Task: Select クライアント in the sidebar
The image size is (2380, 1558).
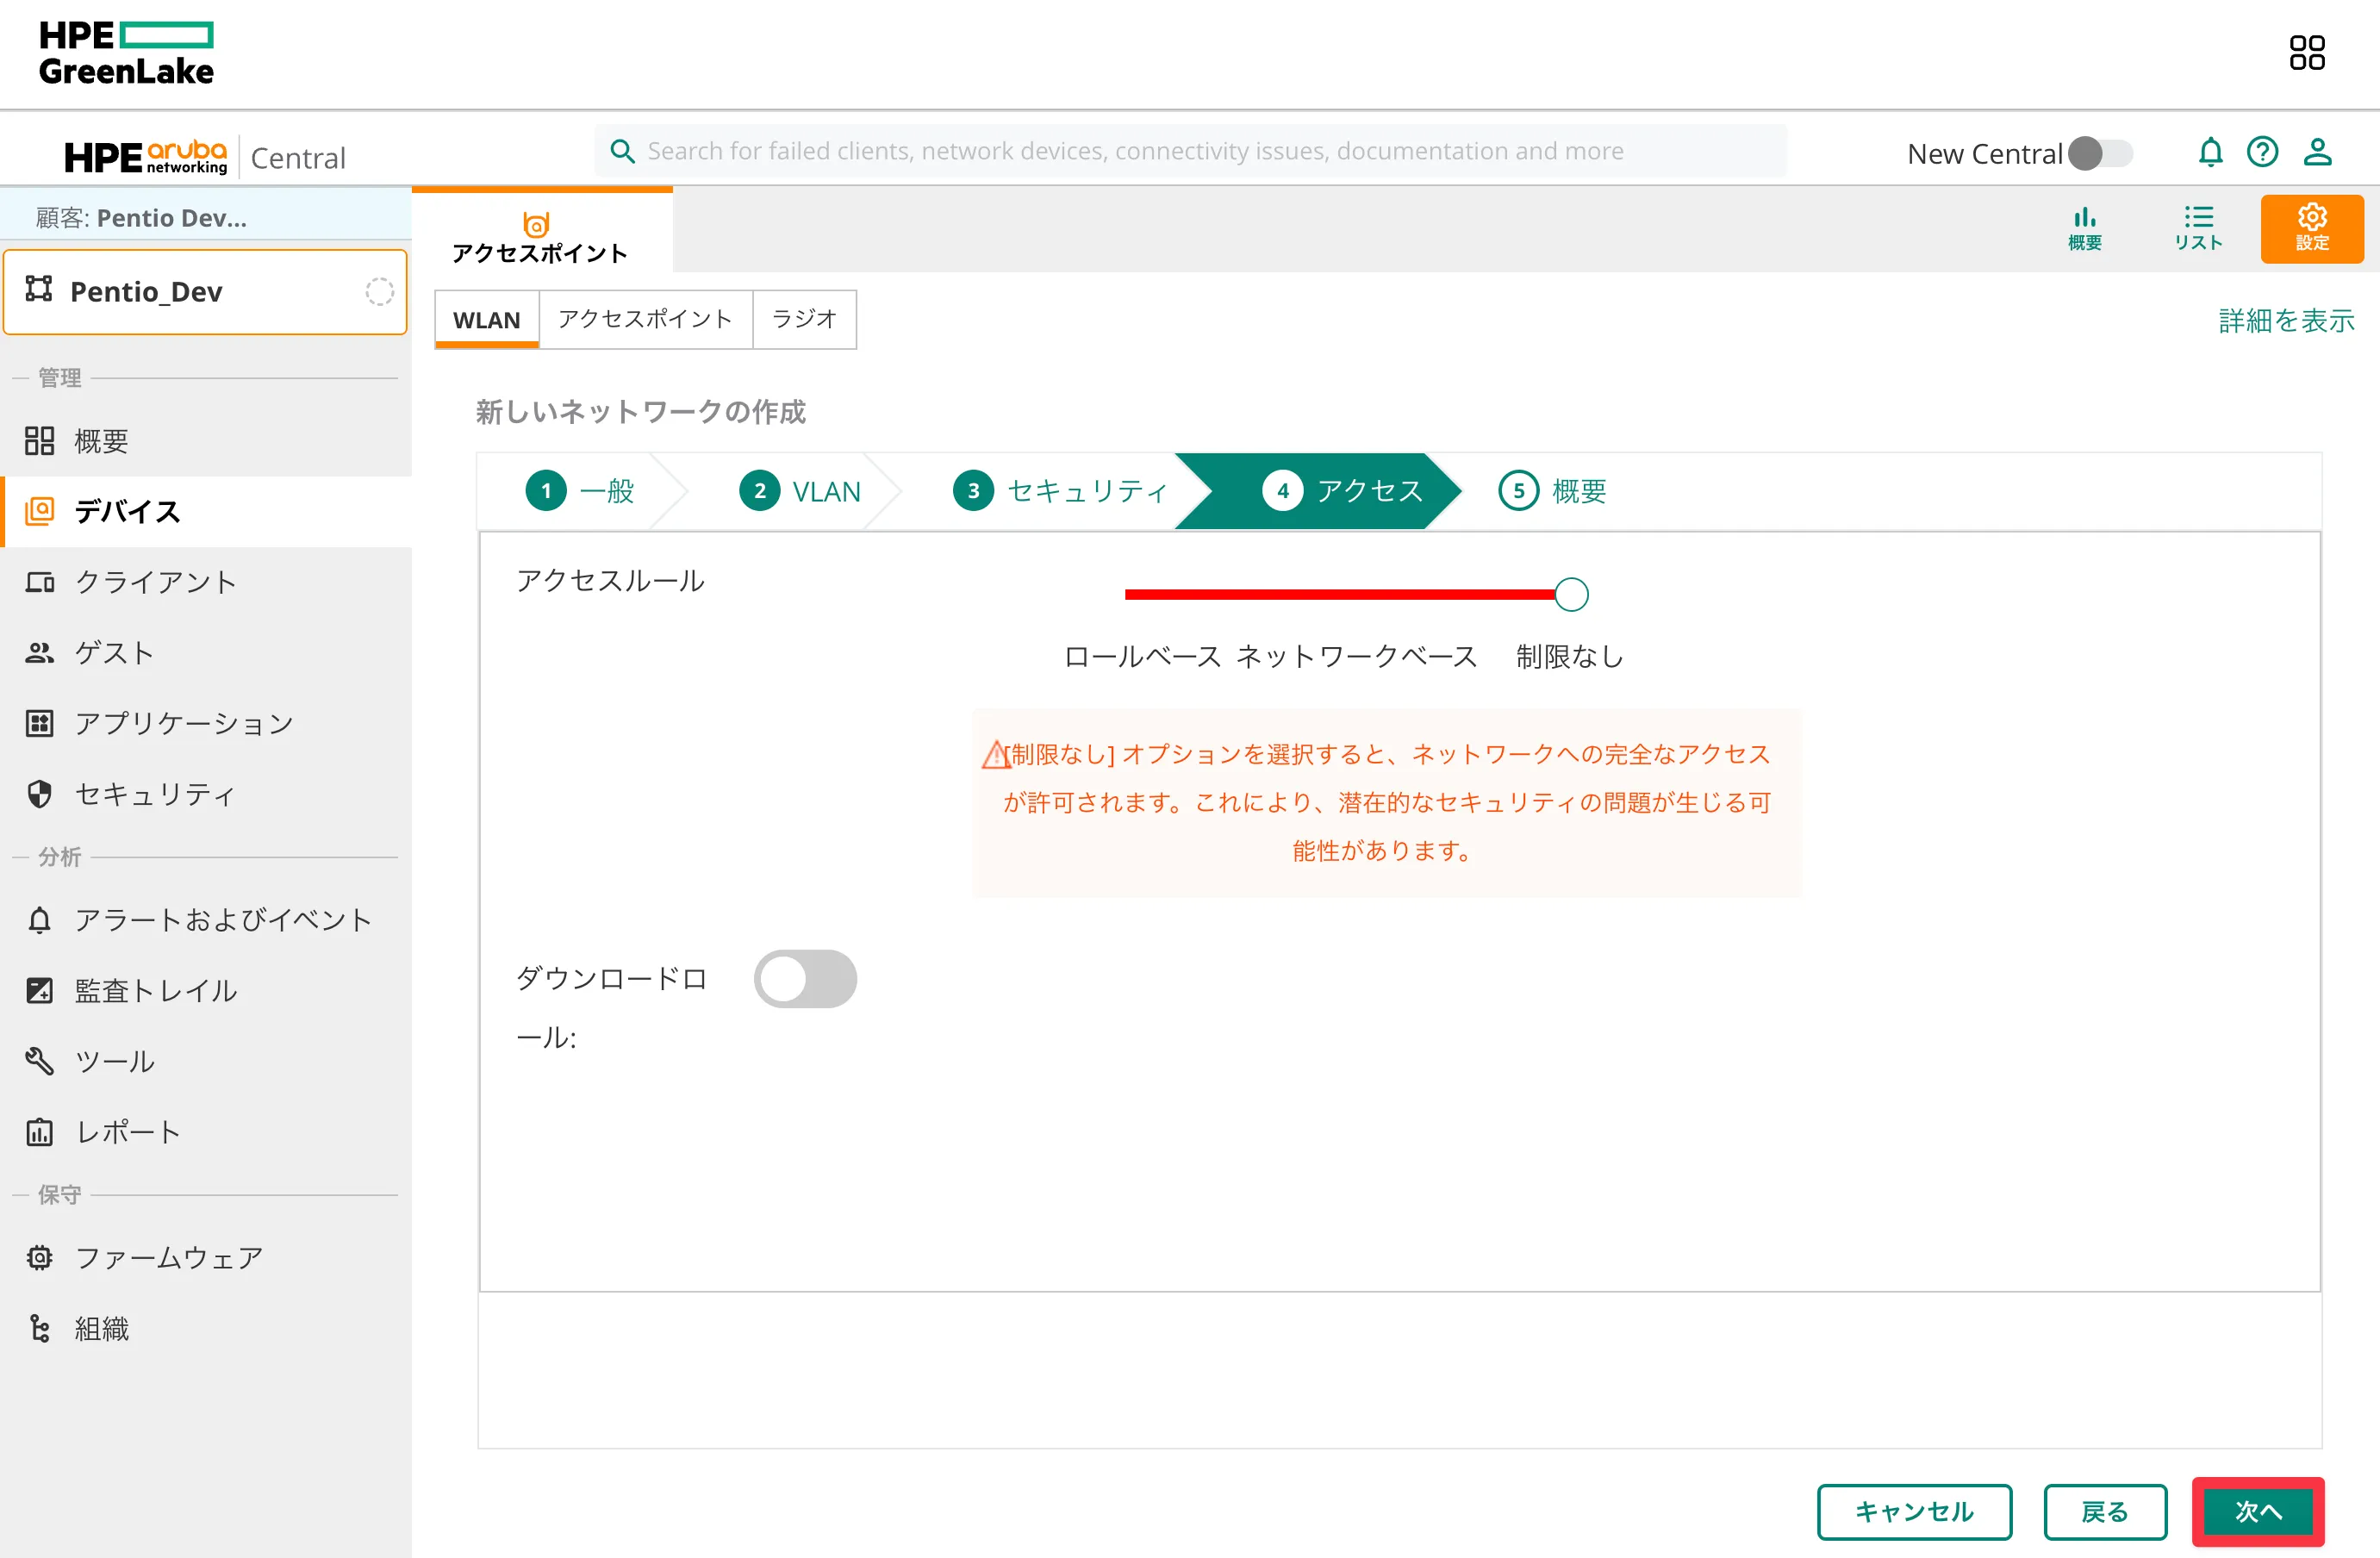Action: [154, 581]
